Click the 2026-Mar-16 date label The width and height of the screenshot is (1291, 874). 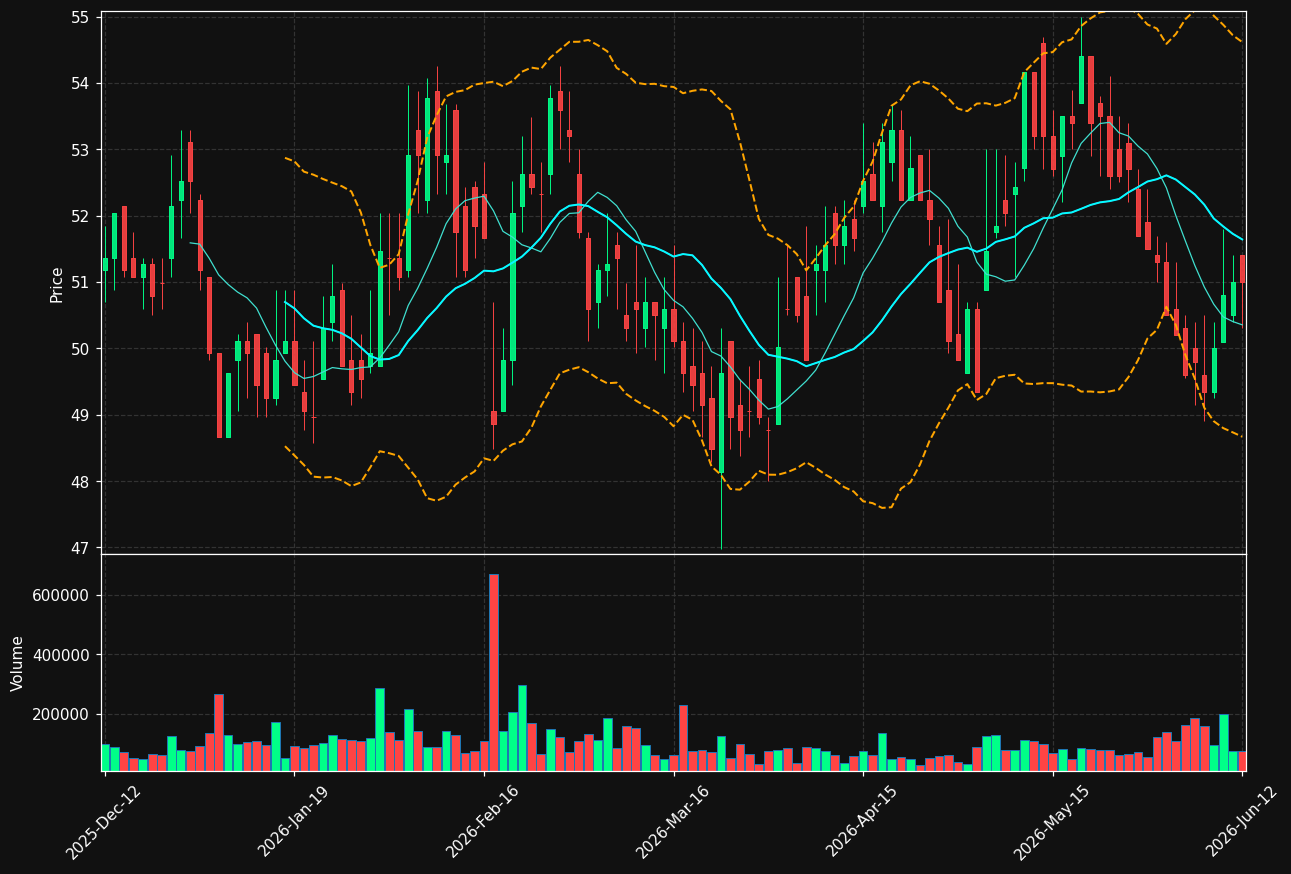point(672,820)
